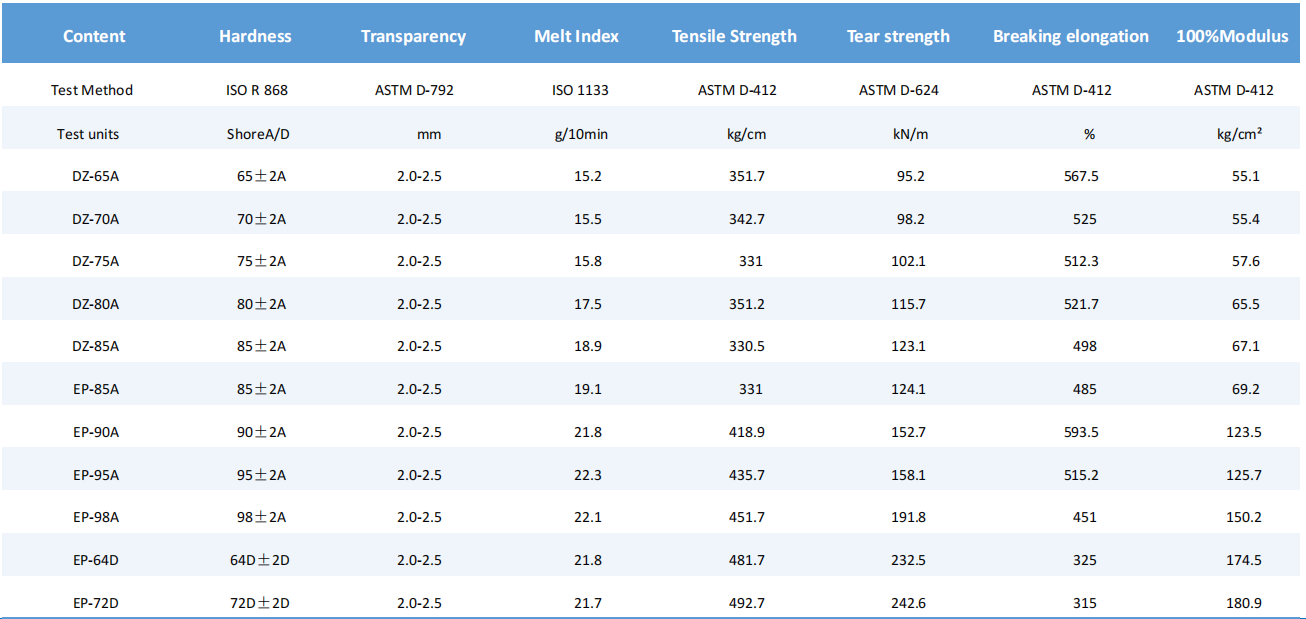This screenshot has width=1306, height=619.
Task: Select the 64D±2D hardness value
Action: (259, 560)
